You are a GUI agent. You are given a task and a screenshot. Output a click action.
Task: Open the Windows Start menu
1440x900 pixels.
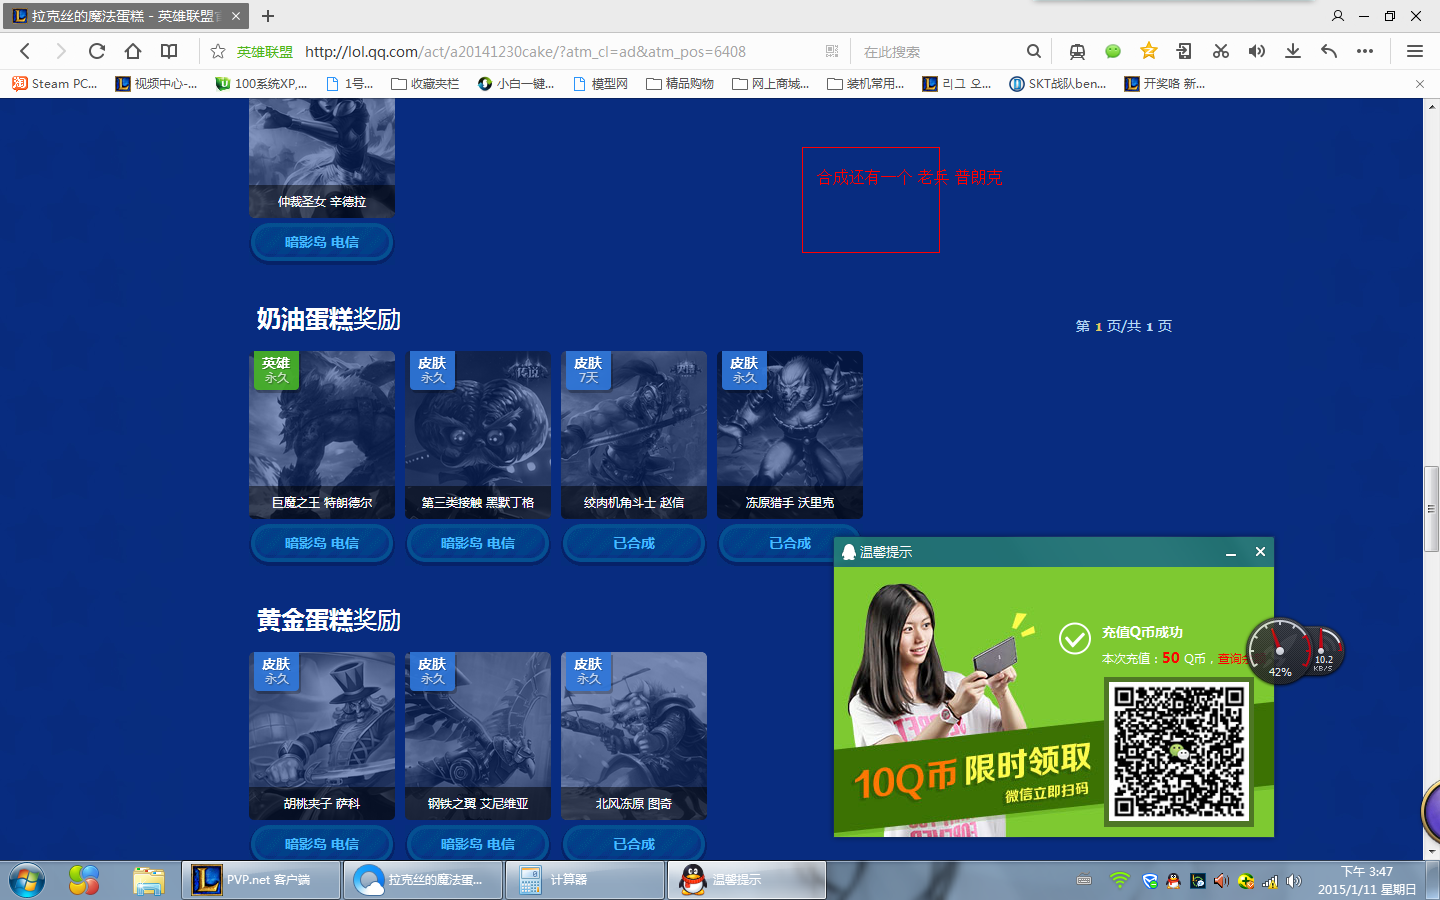[27, 880]
